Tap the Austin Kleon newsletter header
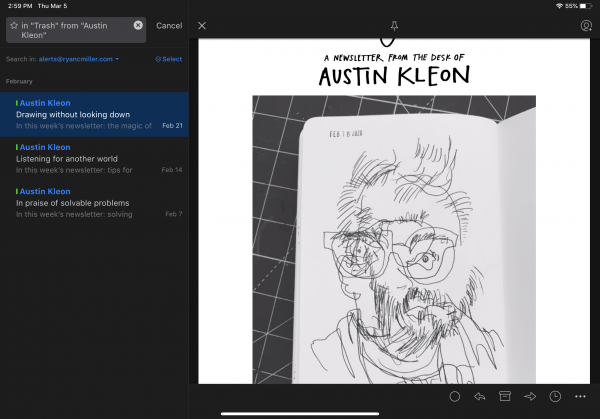The image size is (600, 419). pyautogui.click(x=393, y=68)
